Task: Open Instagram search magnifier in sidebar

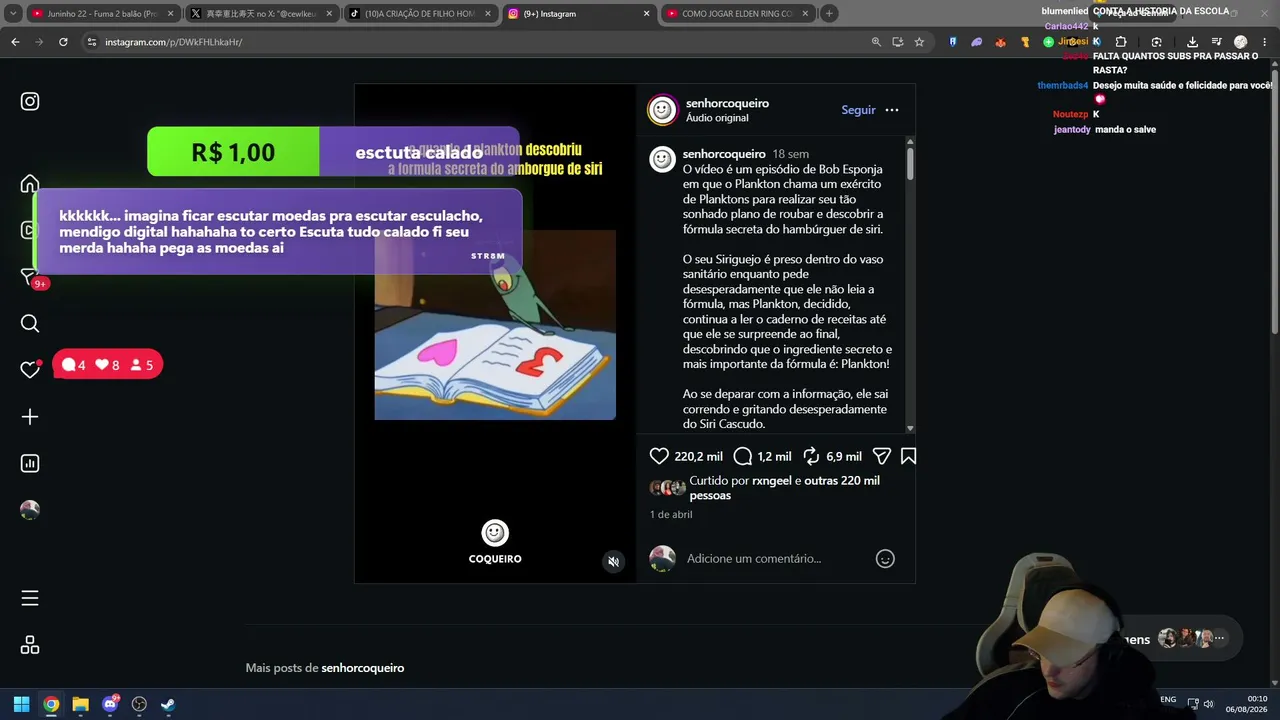Action: click(30, 323)
